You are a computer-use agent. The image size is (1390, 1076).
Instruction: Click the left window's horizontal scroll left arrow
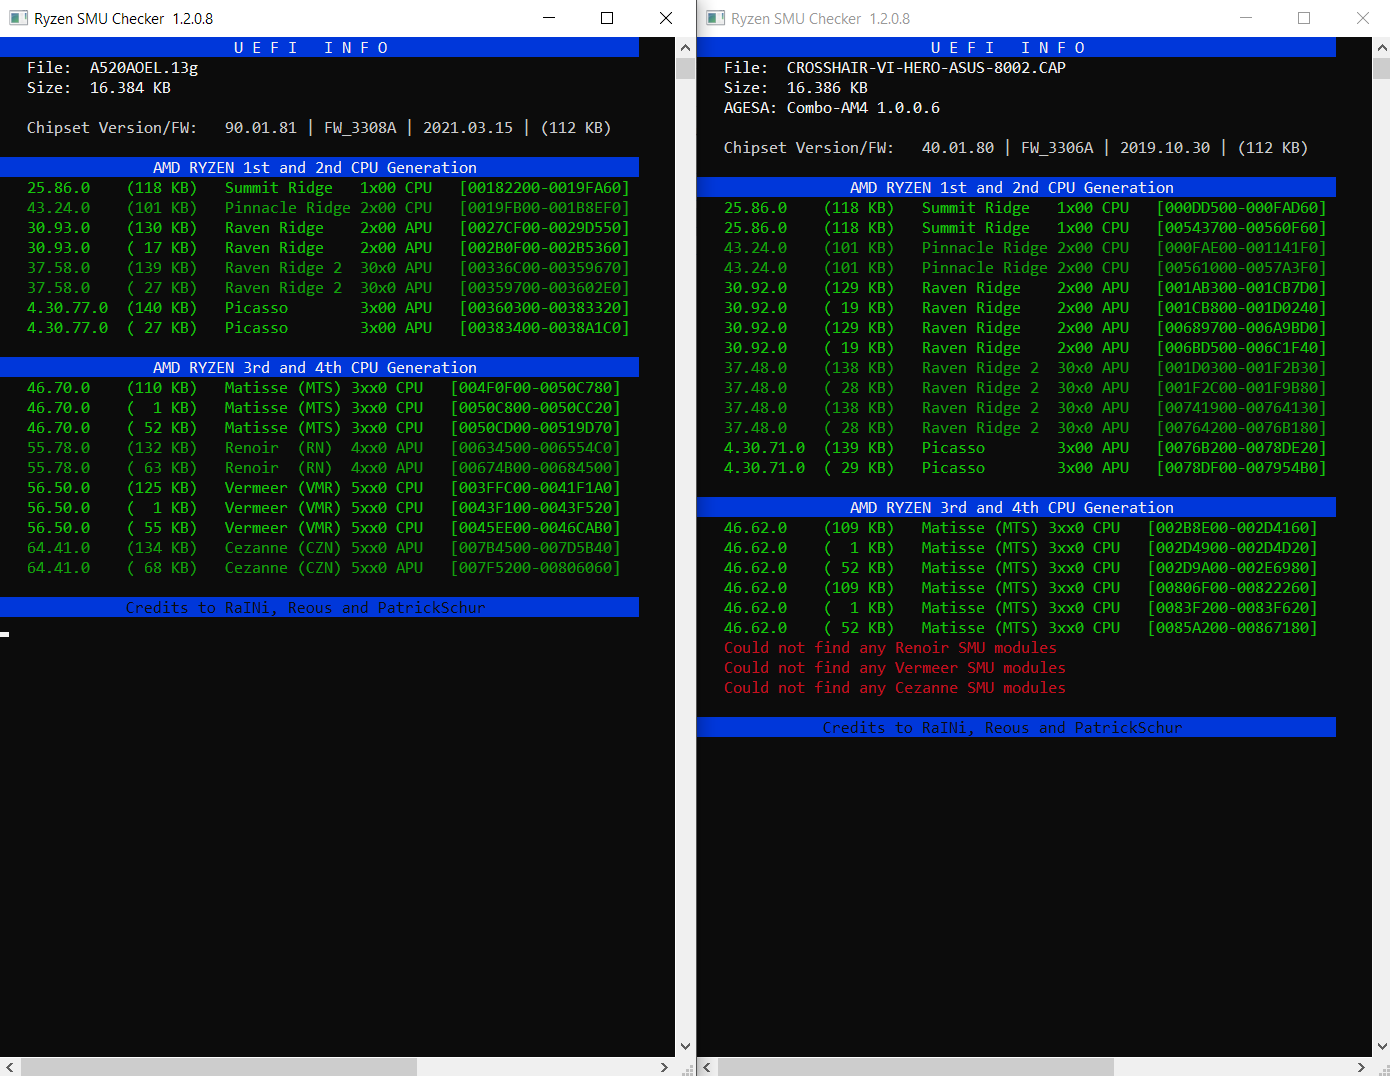click(10, 1067)
